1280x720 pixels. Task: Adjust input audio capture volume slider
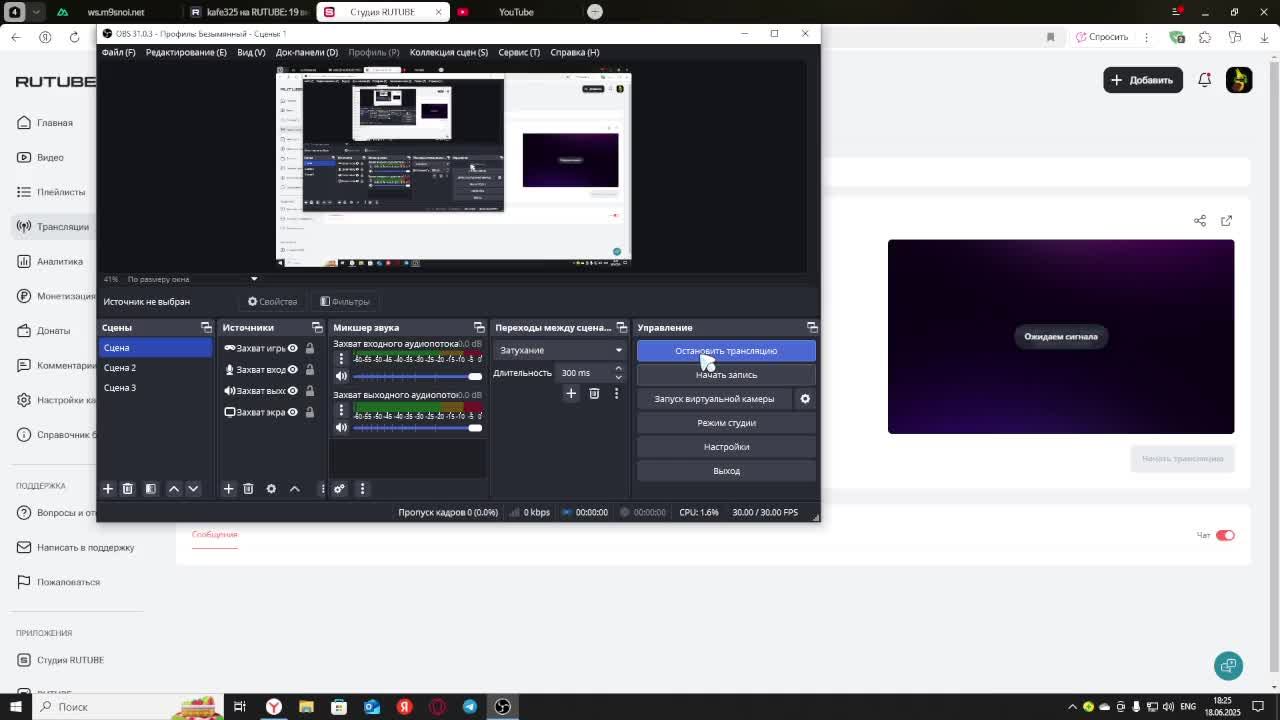(x=417, y=376)
